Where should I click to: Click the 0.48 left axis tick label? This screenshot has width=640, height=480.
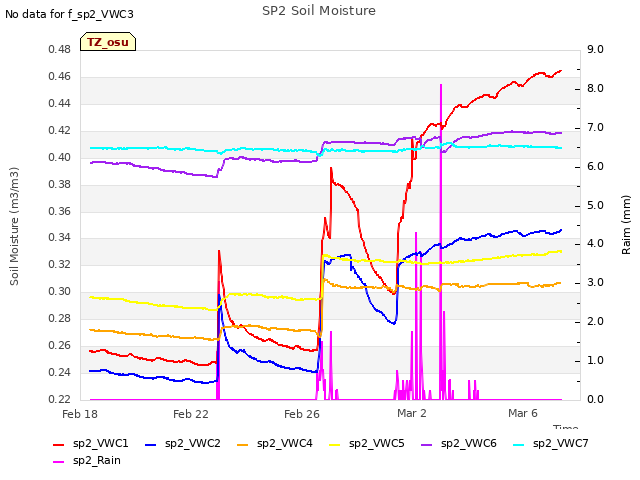coord(60,50)
